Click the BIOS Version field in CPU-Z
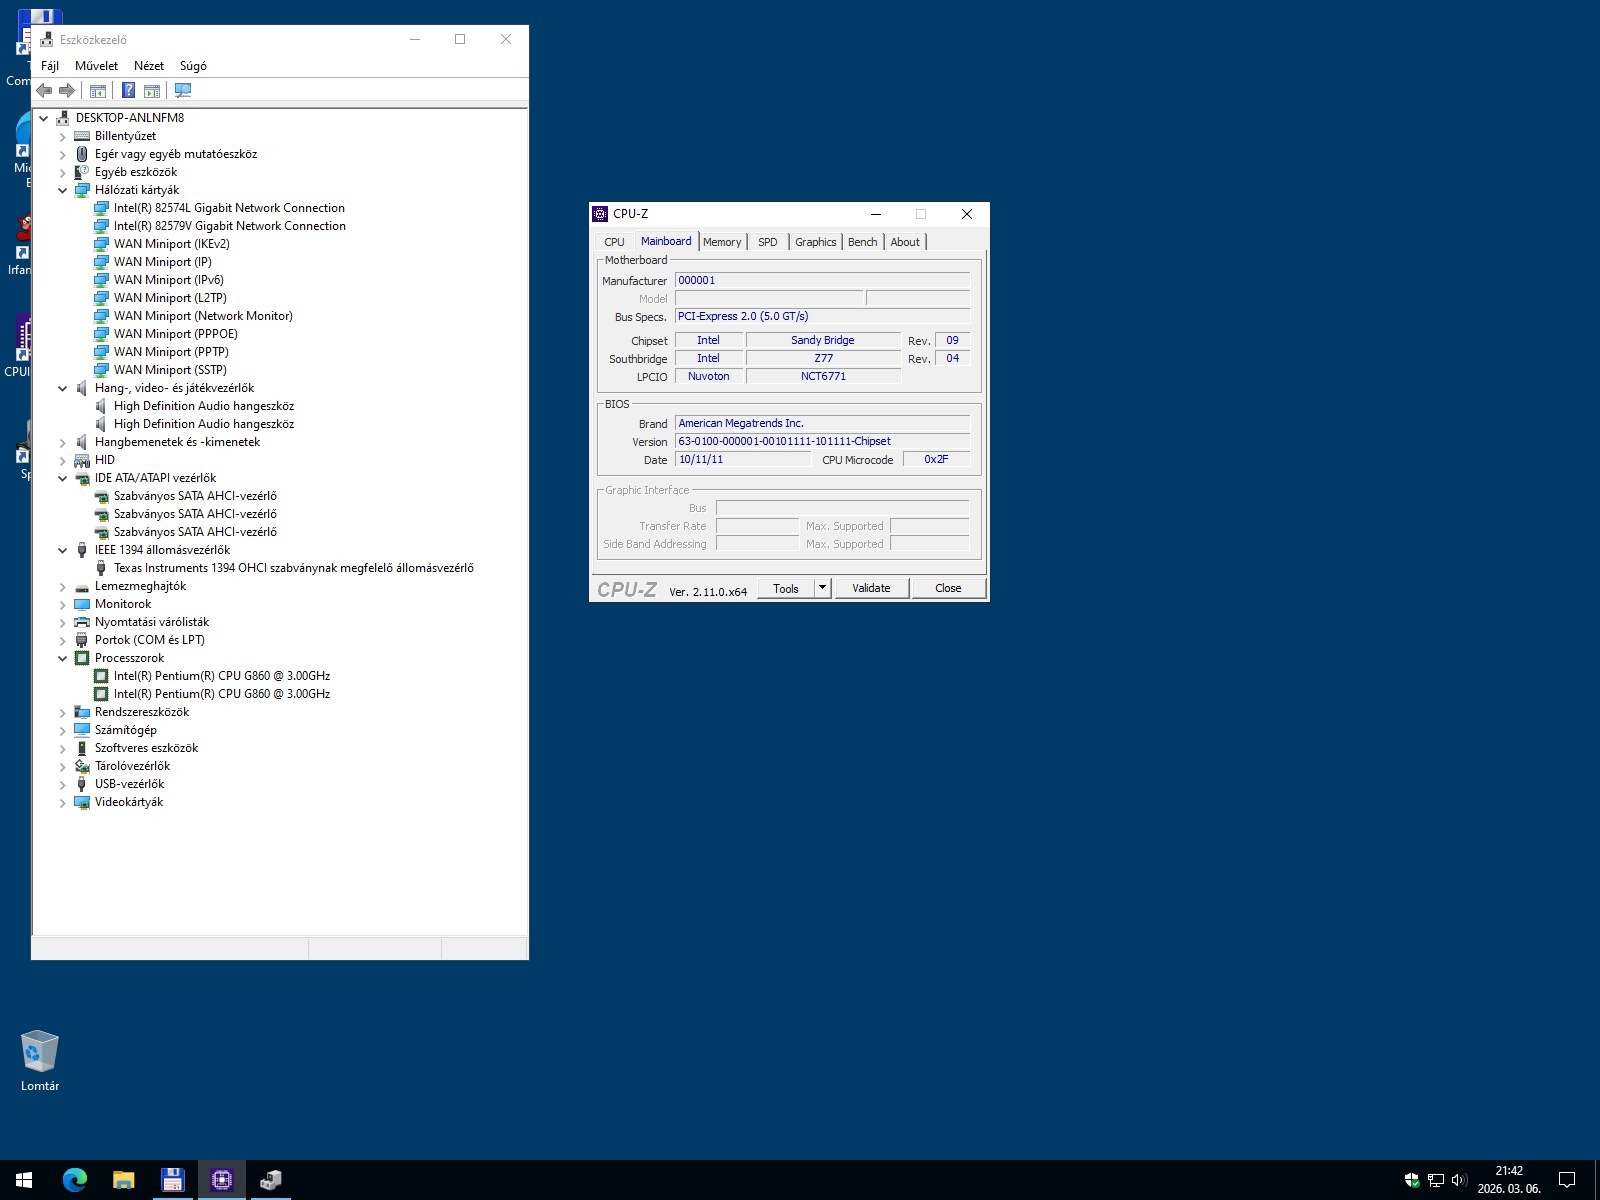Viewport: 1600px width, 1200px height. pos(822,441)
